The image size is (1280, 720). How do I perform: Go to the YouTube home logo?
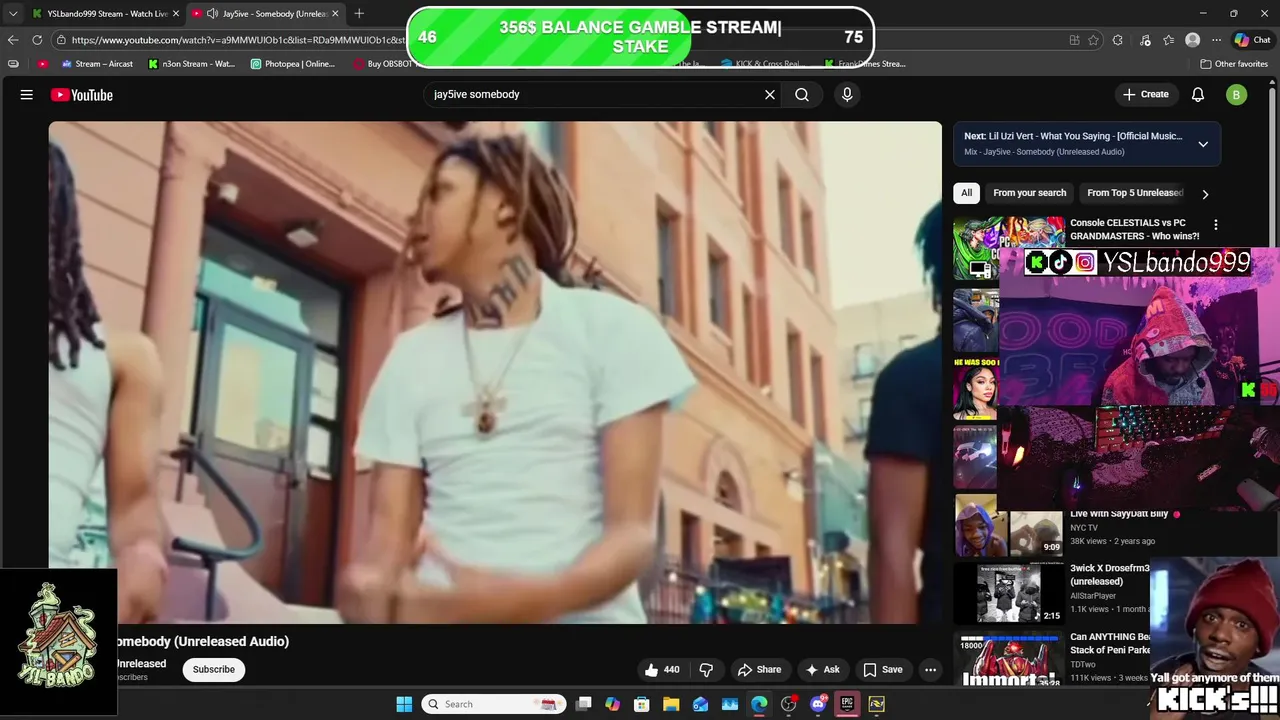tap(82, 95)
